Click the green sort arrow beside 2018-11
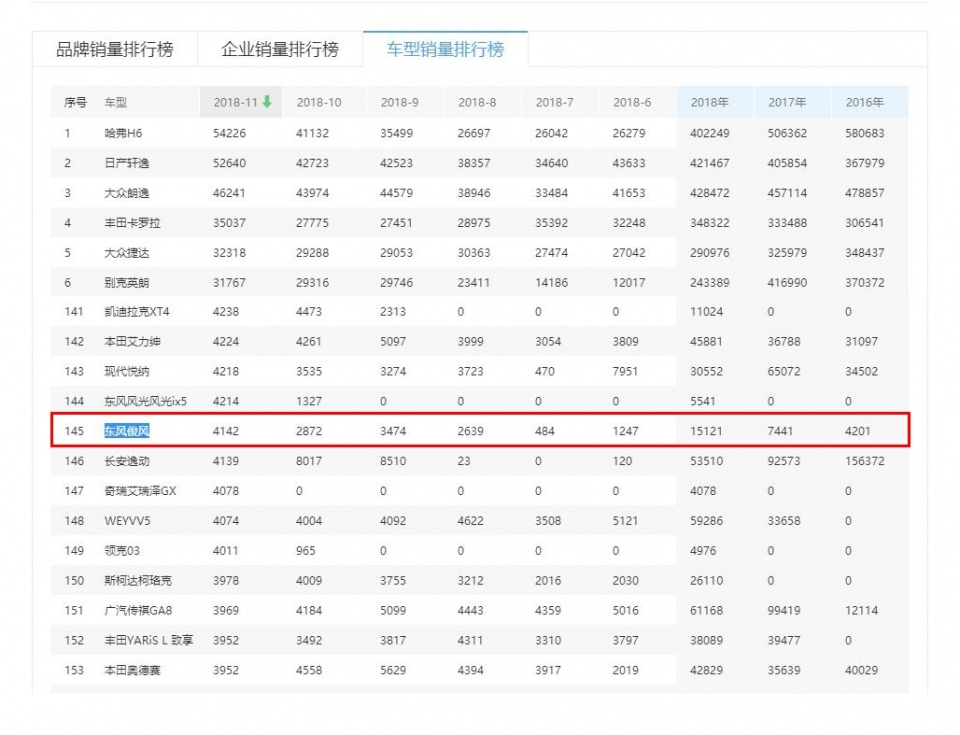 [267, 102]
